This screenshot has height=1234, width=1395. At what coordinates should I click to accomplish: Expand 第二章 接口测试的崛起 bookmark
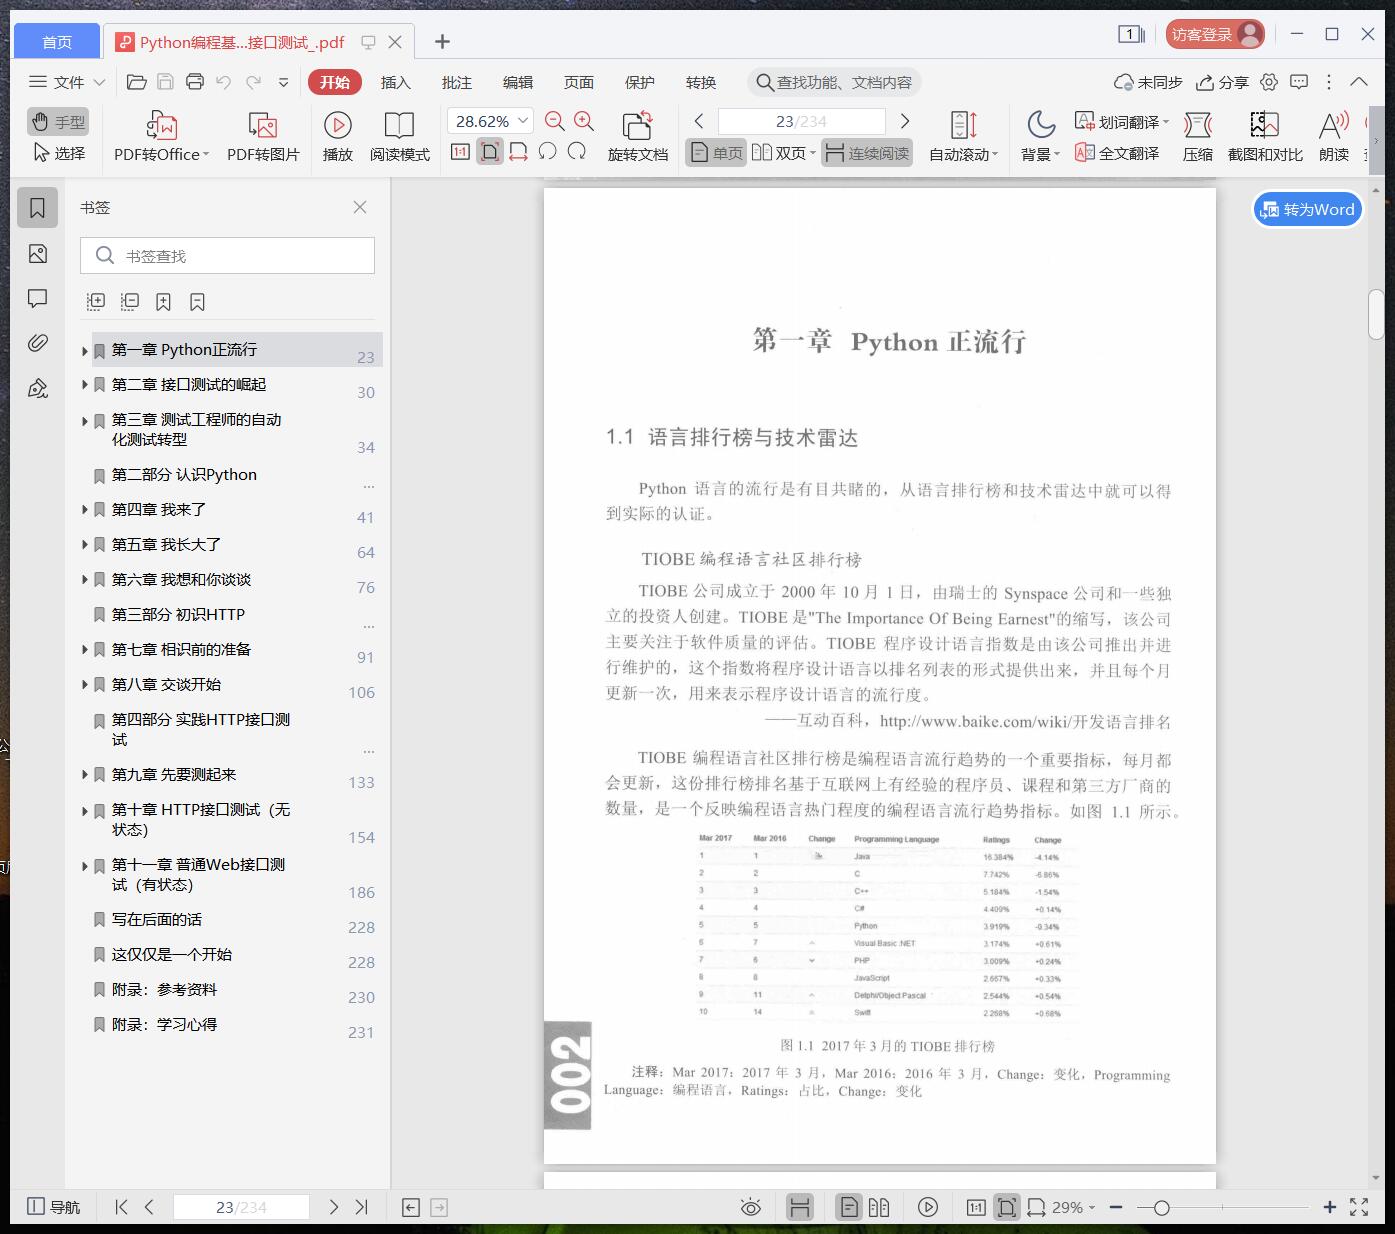(x=85, y=385)
